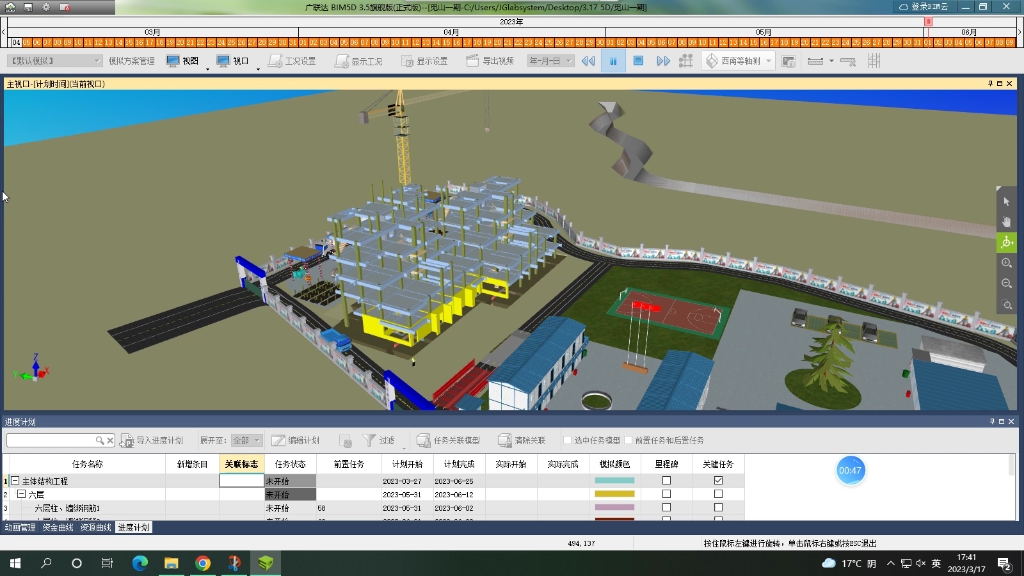Switch to 资金曲线 tab
The image size is (1024, 576).
coord(57,527)
